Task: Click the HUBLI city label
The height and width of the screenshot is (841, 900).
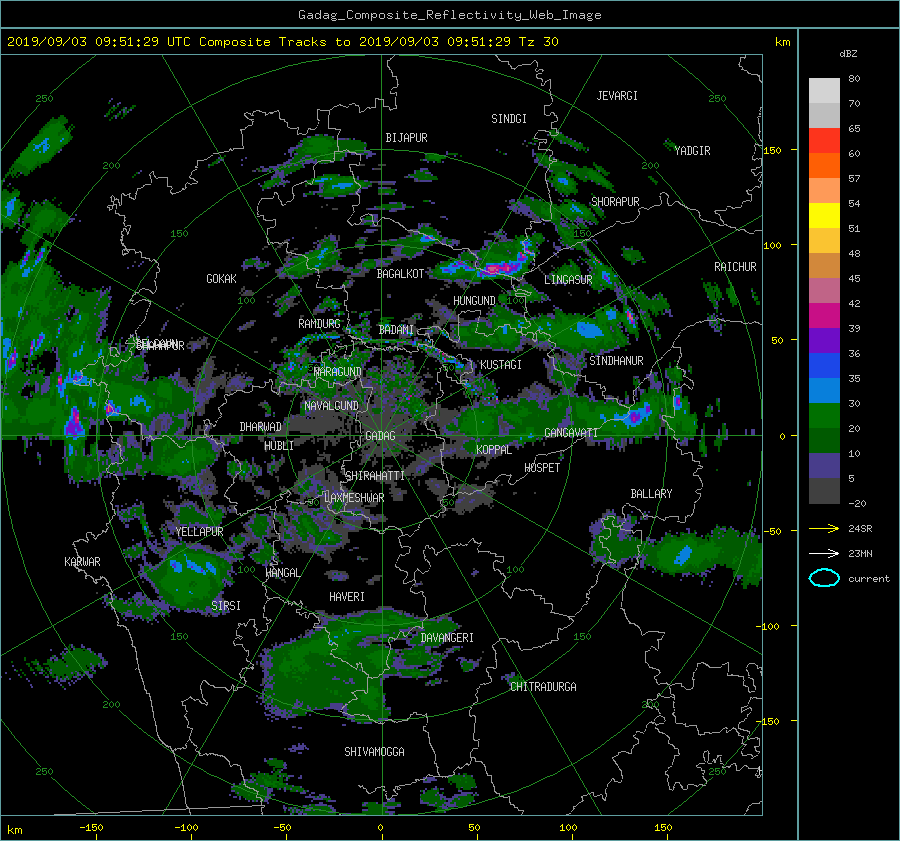Action: [x=279, y=446]
